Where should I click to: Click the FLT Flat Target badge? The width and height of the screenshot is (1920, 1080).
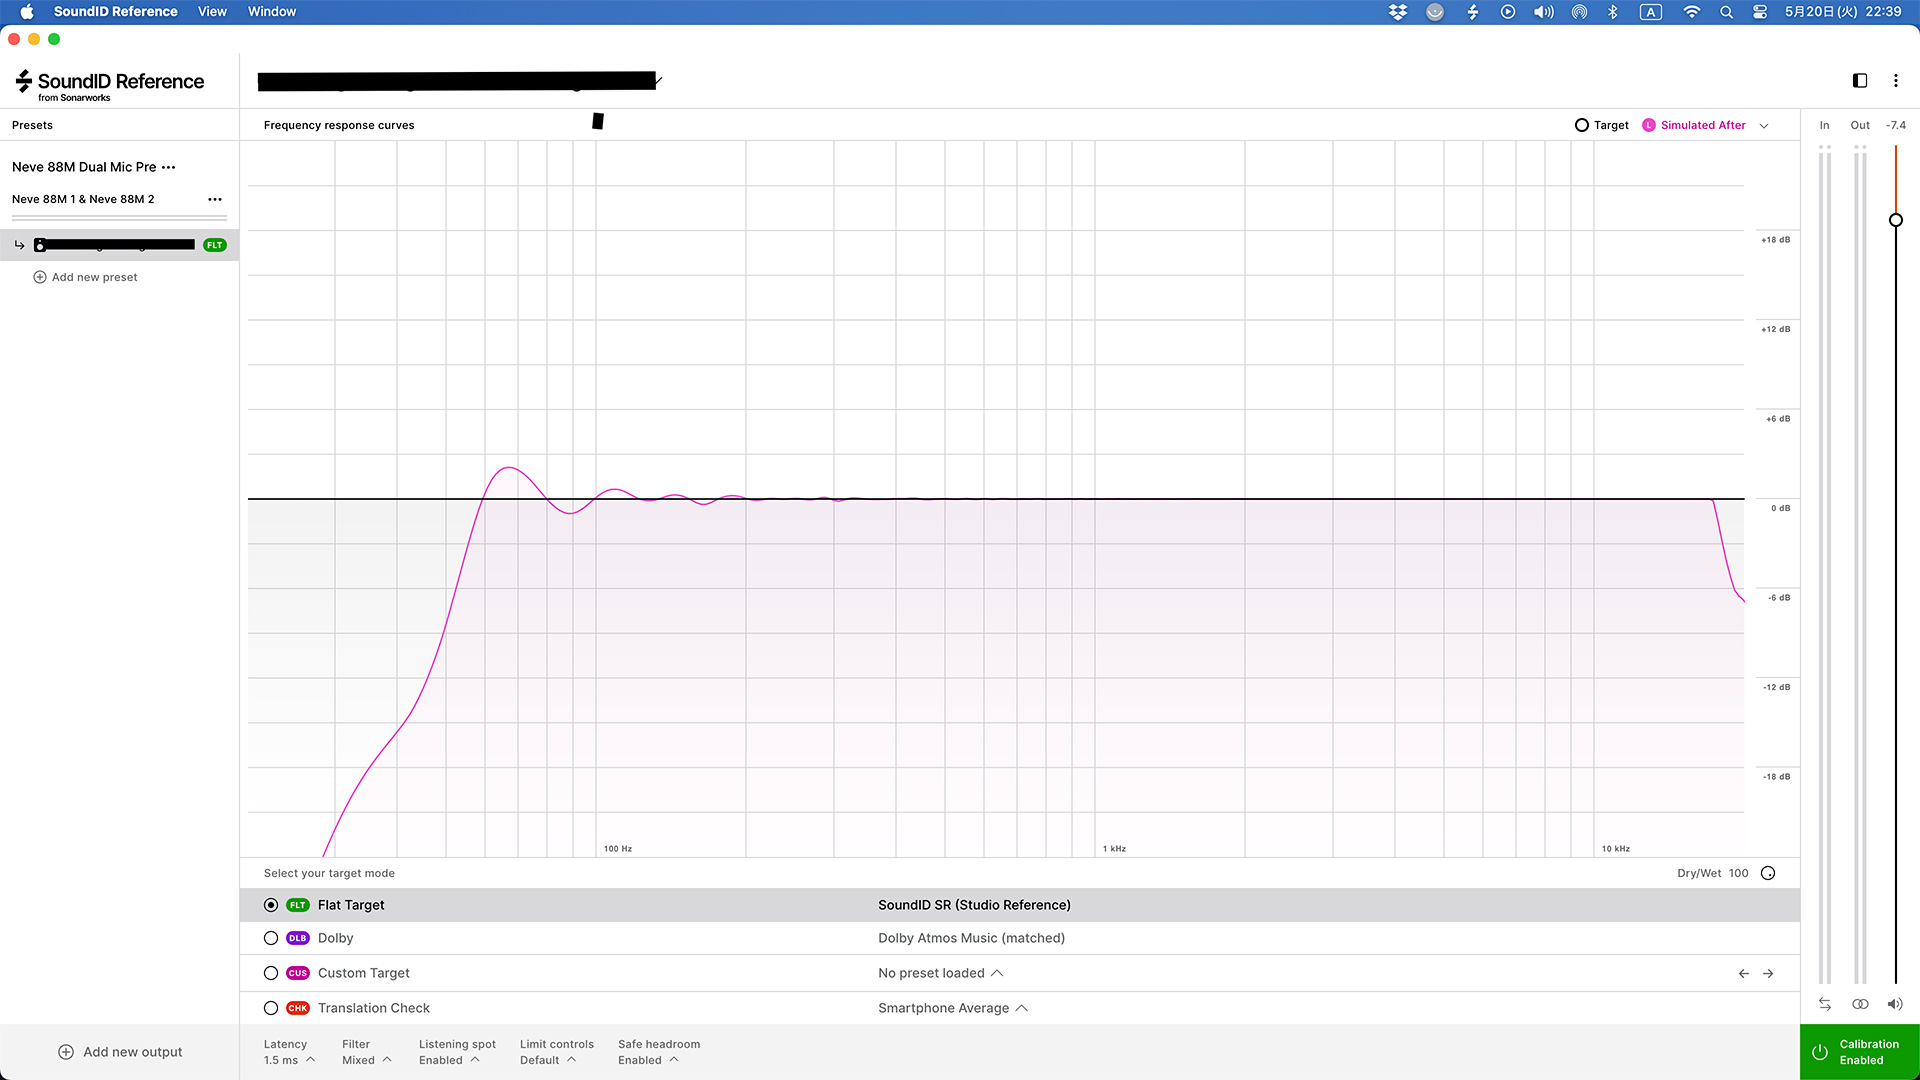pyautogui.click(x=298, y=905)
